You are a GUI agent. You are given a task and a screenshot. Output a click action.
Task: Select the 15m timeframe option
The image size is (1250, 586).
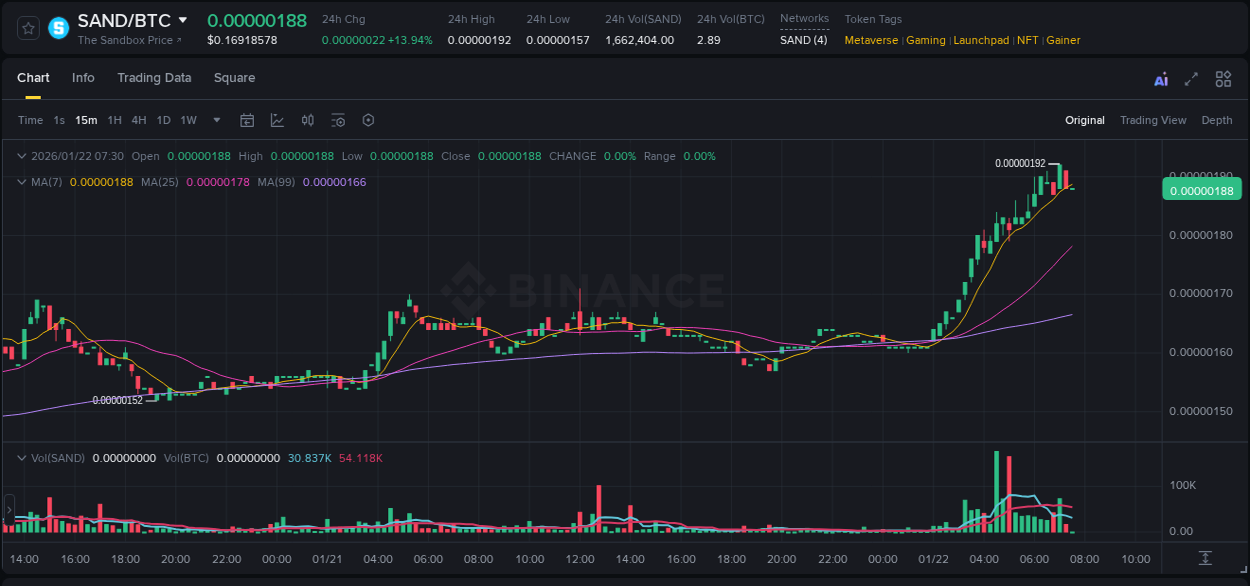coord(85,120)
